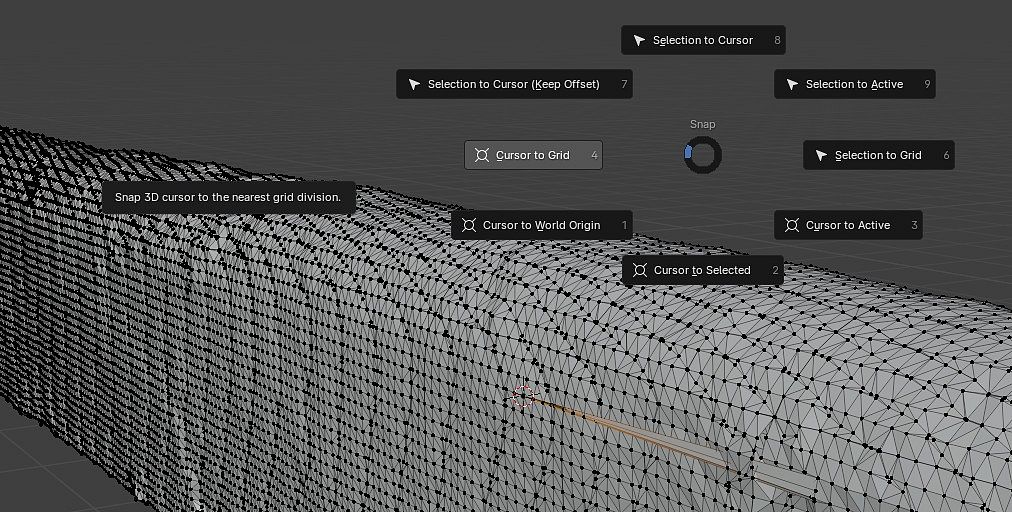Image resolution: width=1012 pixels, height=512 pixels.
Task: Click the shortcut number 8 on Selection to Cursor
Action: pyautogui.click(x=777, y=41)
